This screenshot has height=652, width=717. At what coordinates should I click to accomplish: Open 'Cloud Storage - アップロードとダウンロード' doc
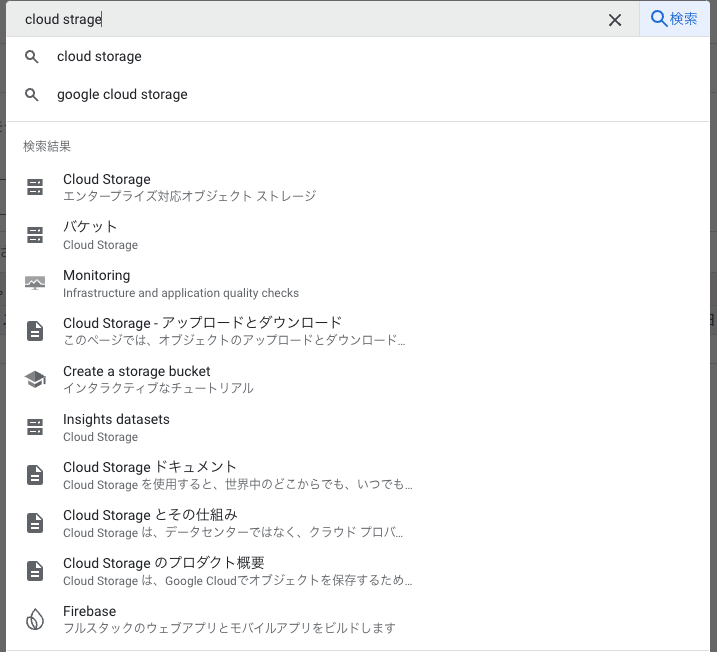point(358,331)
